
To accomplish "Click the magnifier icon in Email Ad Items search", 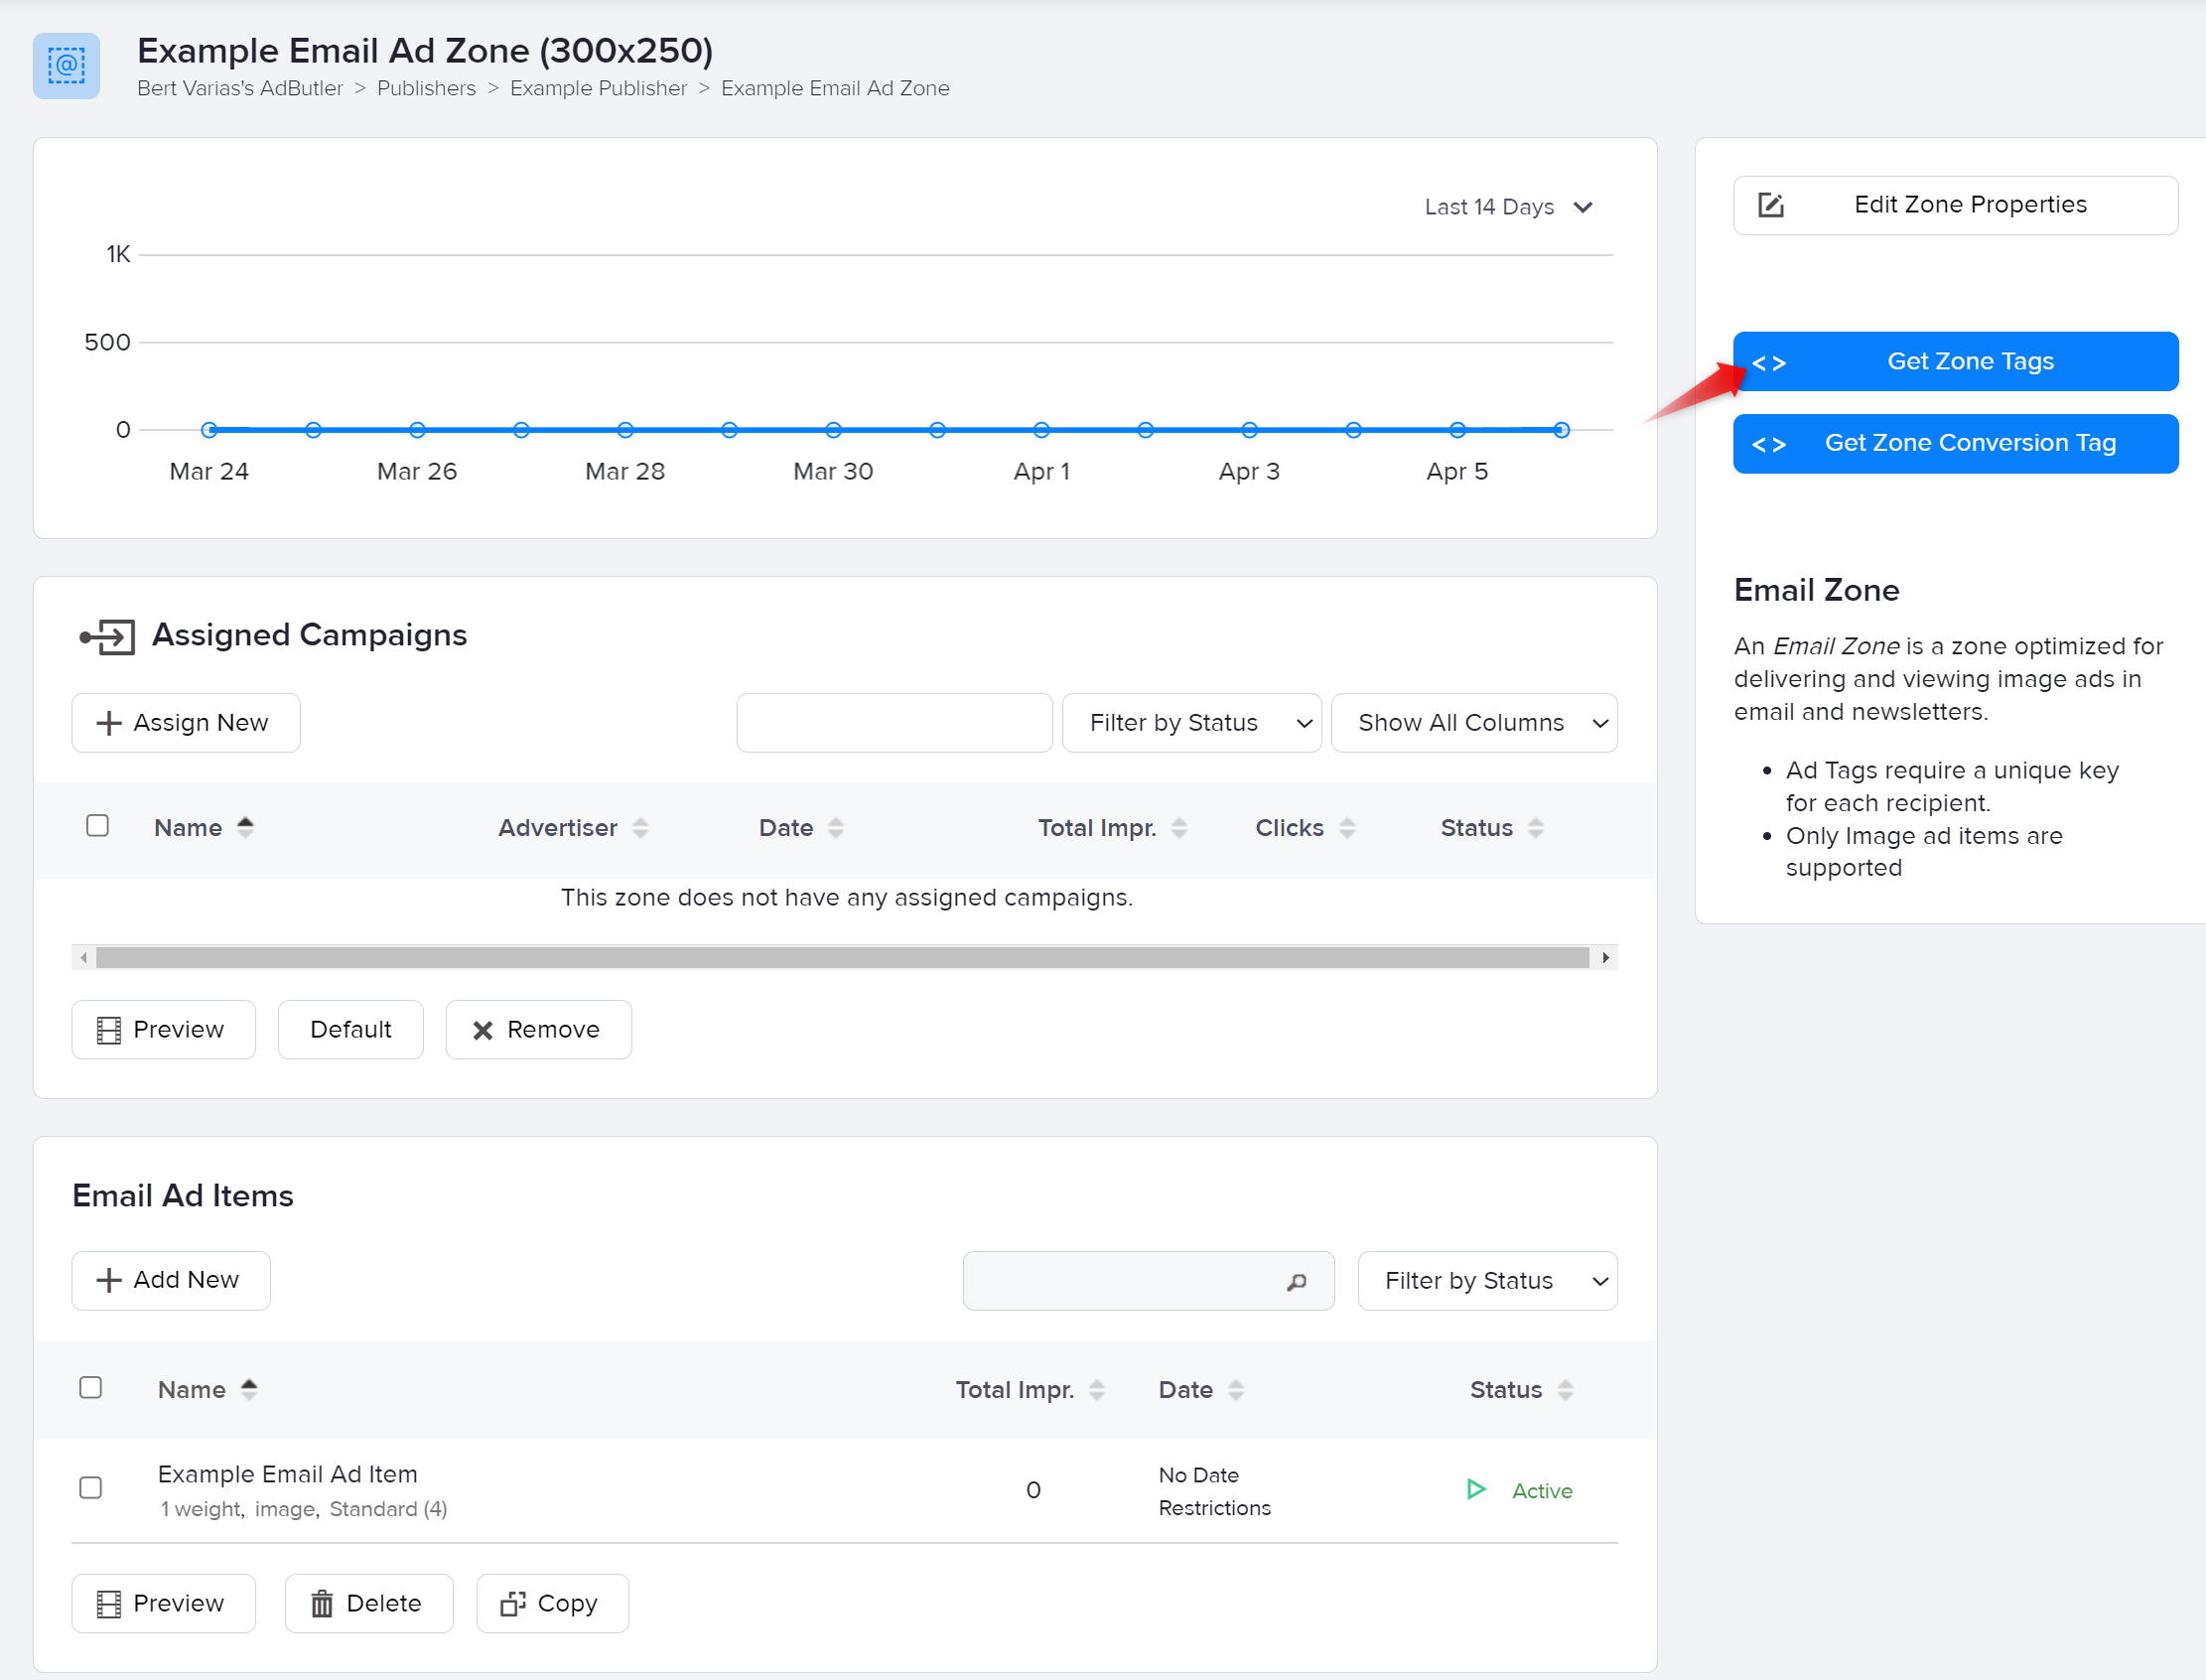I will coord(1297,1281).
